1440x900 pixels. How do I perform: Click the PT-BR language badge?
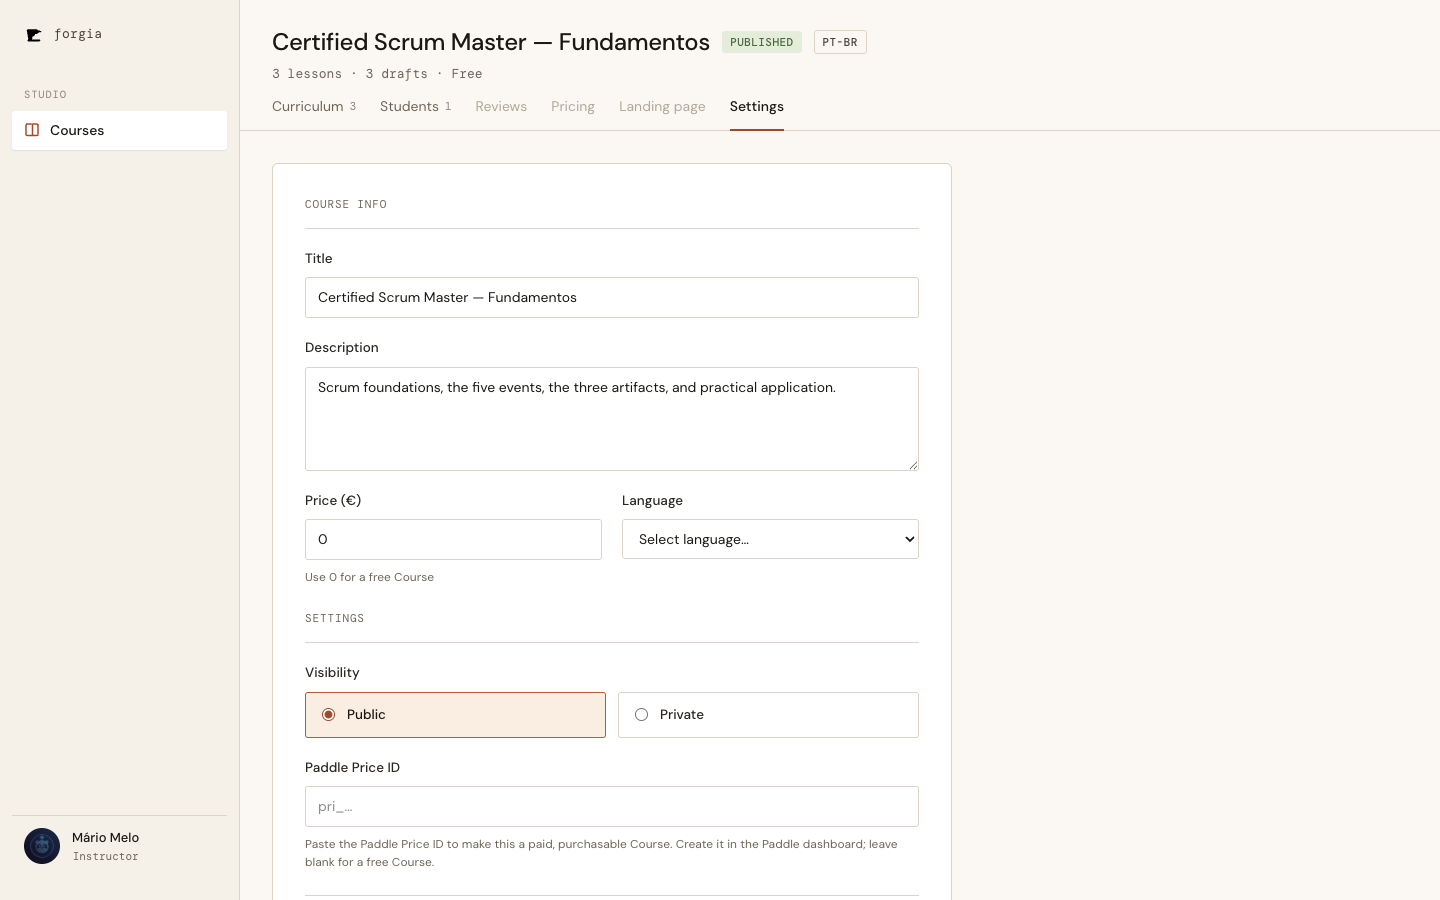point(840,42)
